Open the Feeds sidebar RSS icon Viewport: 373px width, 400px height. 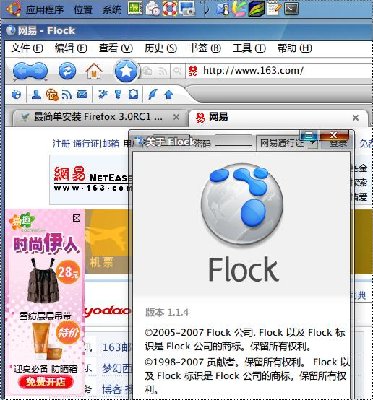[67, 95]
